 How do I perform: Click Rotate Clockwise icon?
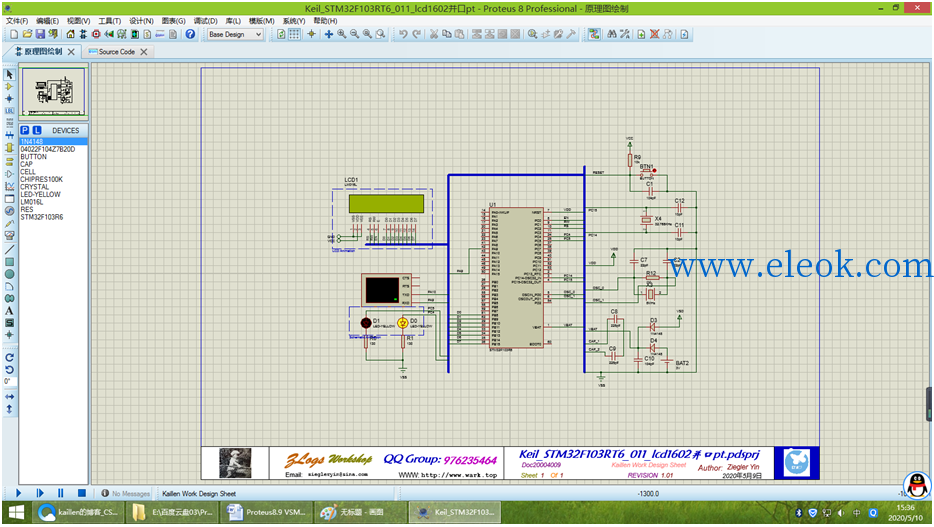pyautogui.click(x=9, y=357)
